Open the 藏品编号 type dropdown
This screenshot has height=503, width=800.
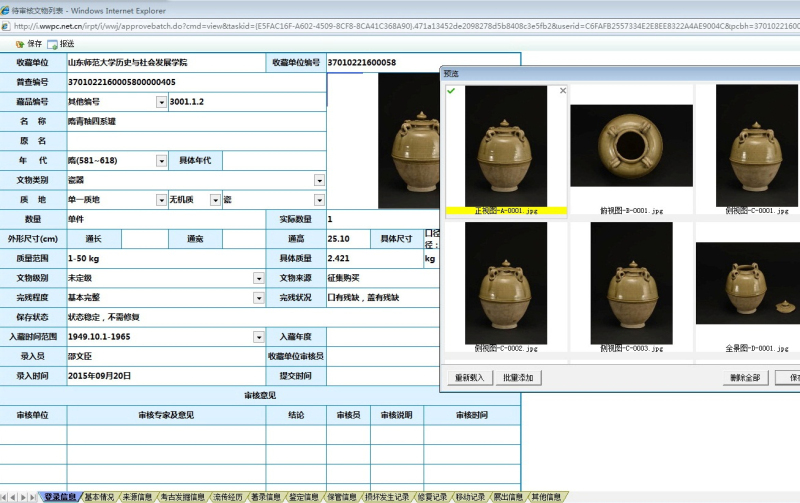(x=161, y=102)
